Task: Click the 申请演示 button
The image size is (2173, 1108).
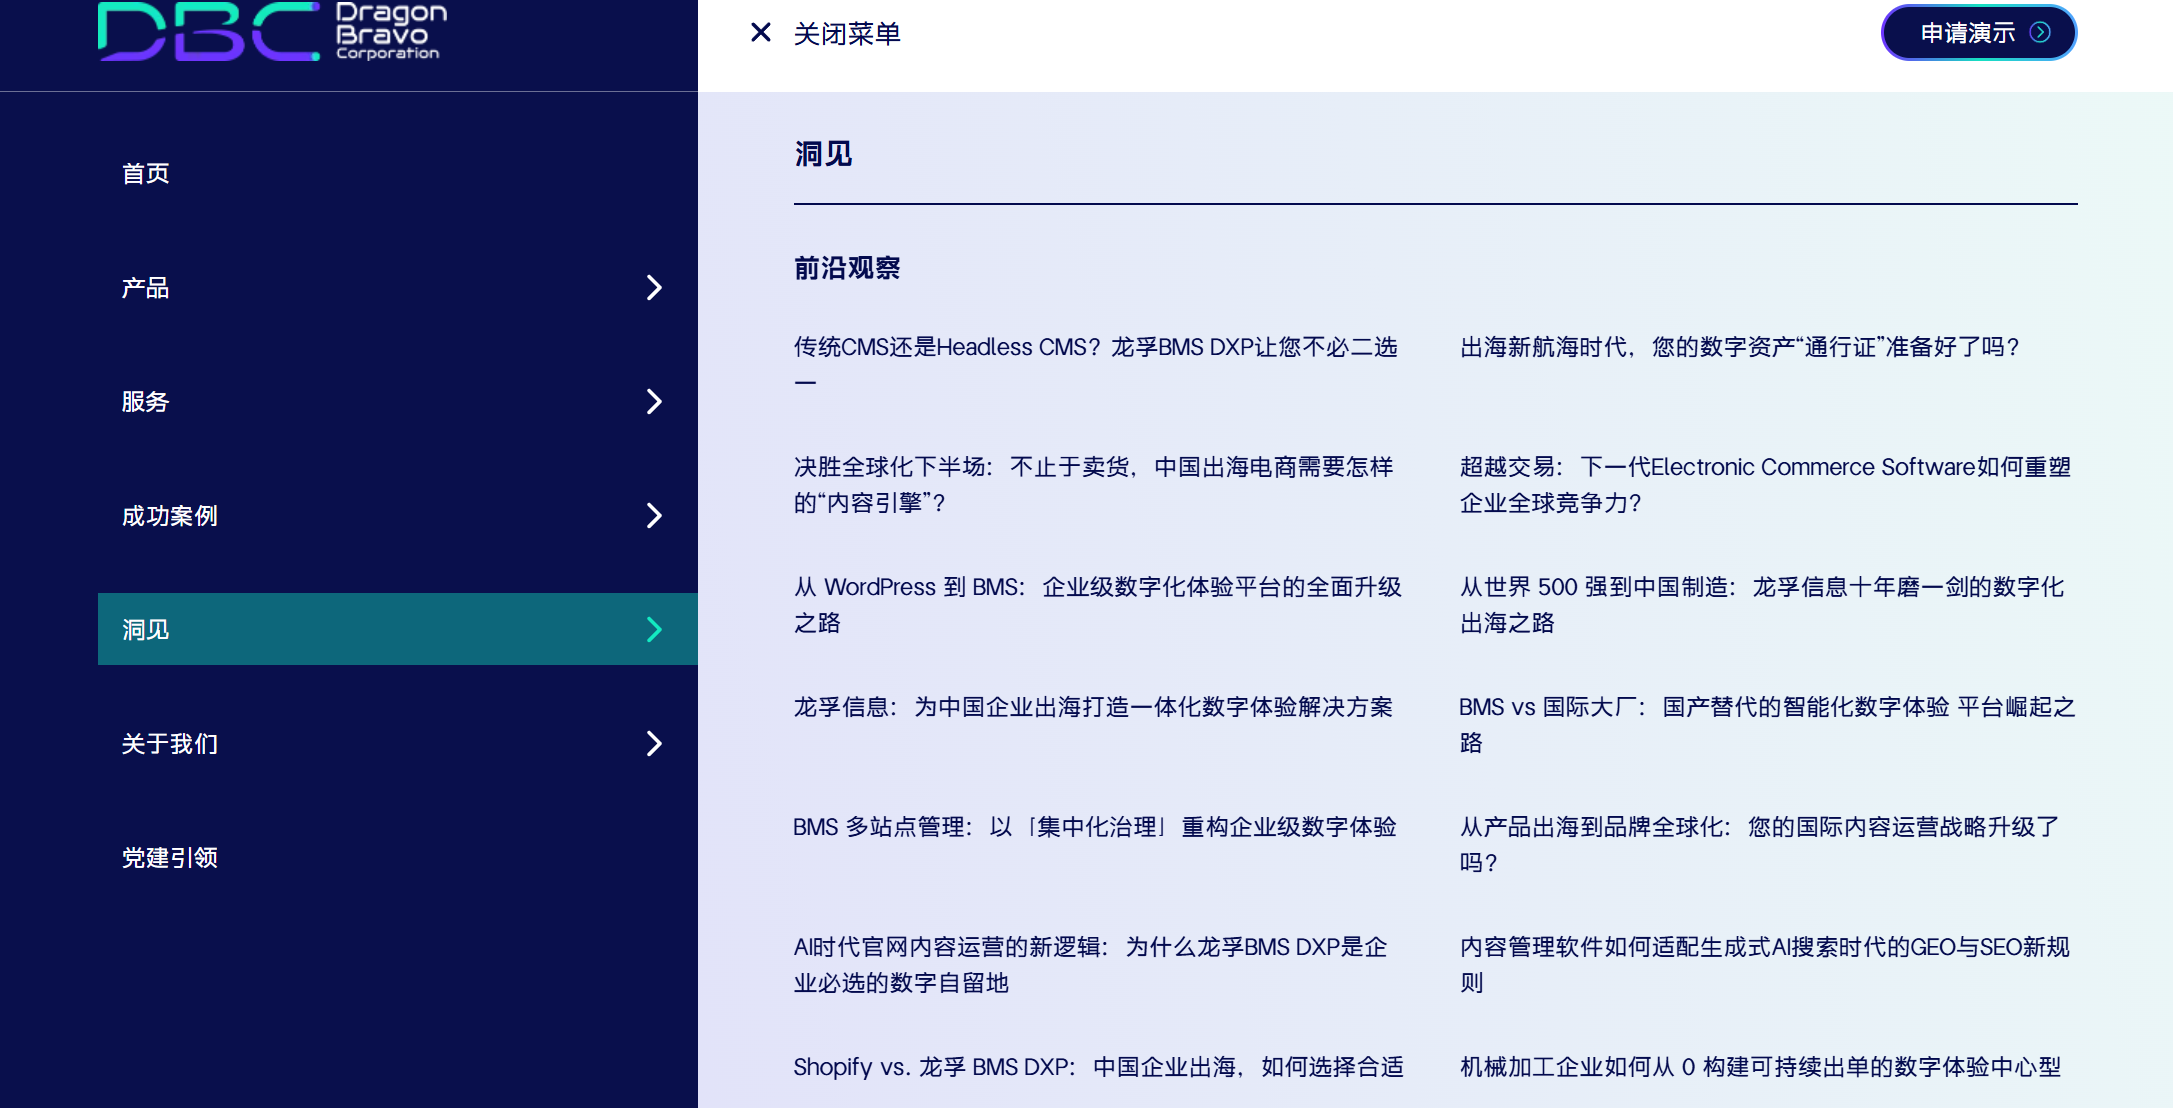Action: [1978, 33]
